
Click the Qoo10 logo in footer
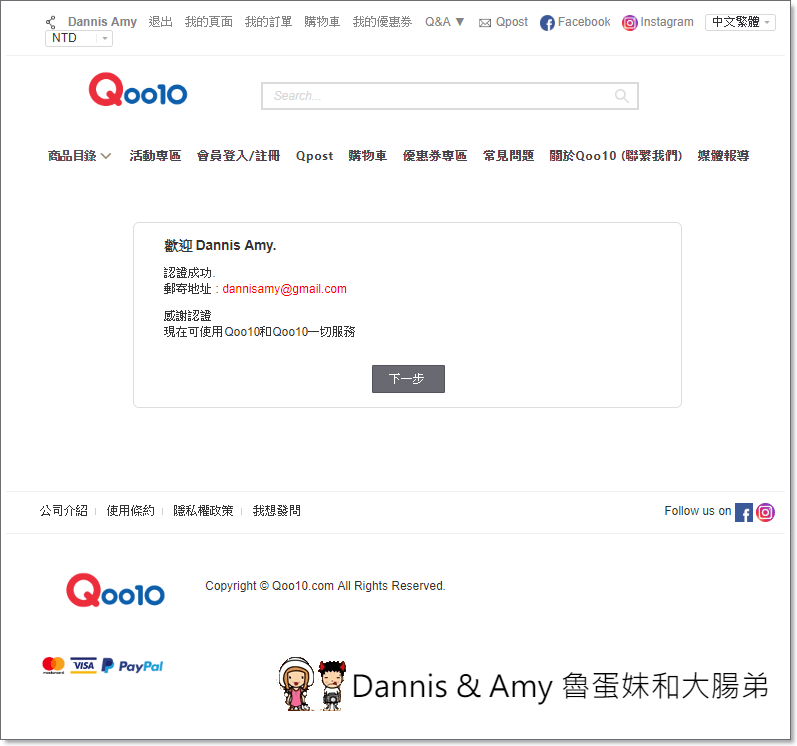115,590
